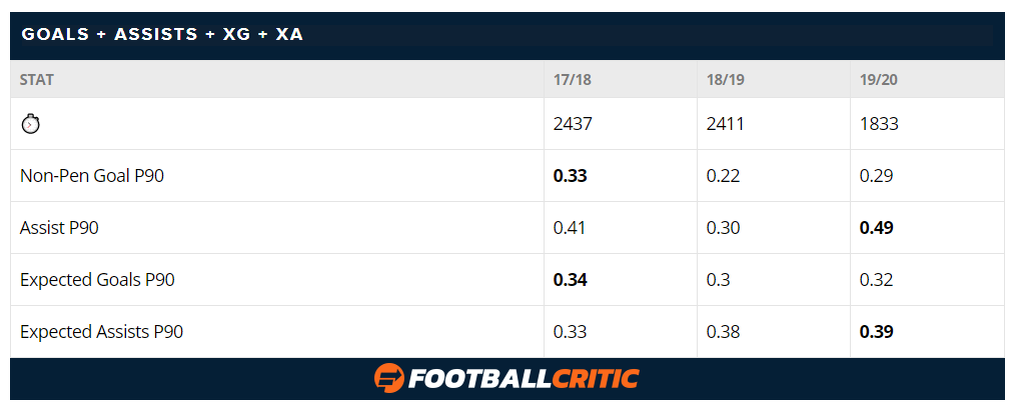Select the Expected Assists P90 row label

coord(102,332)
